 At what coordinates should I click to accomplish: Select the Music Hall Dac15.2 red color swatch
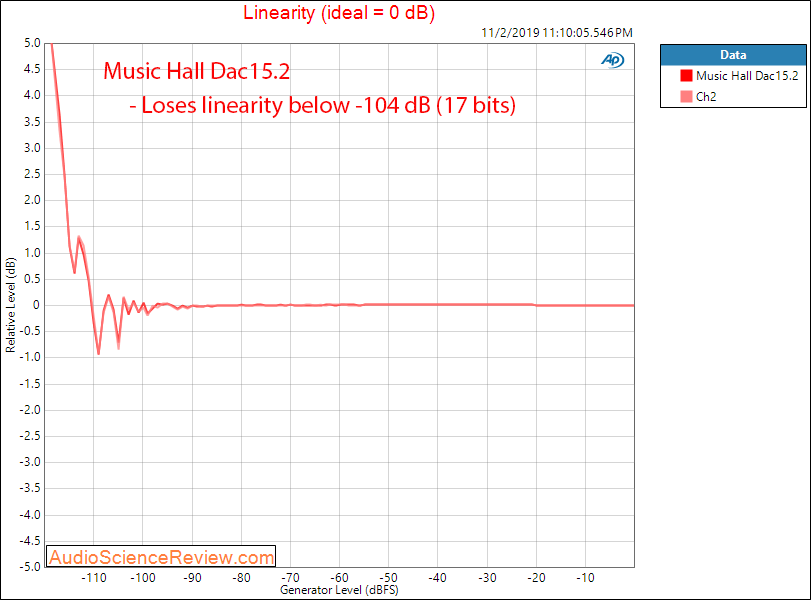[x=686, y=76]
